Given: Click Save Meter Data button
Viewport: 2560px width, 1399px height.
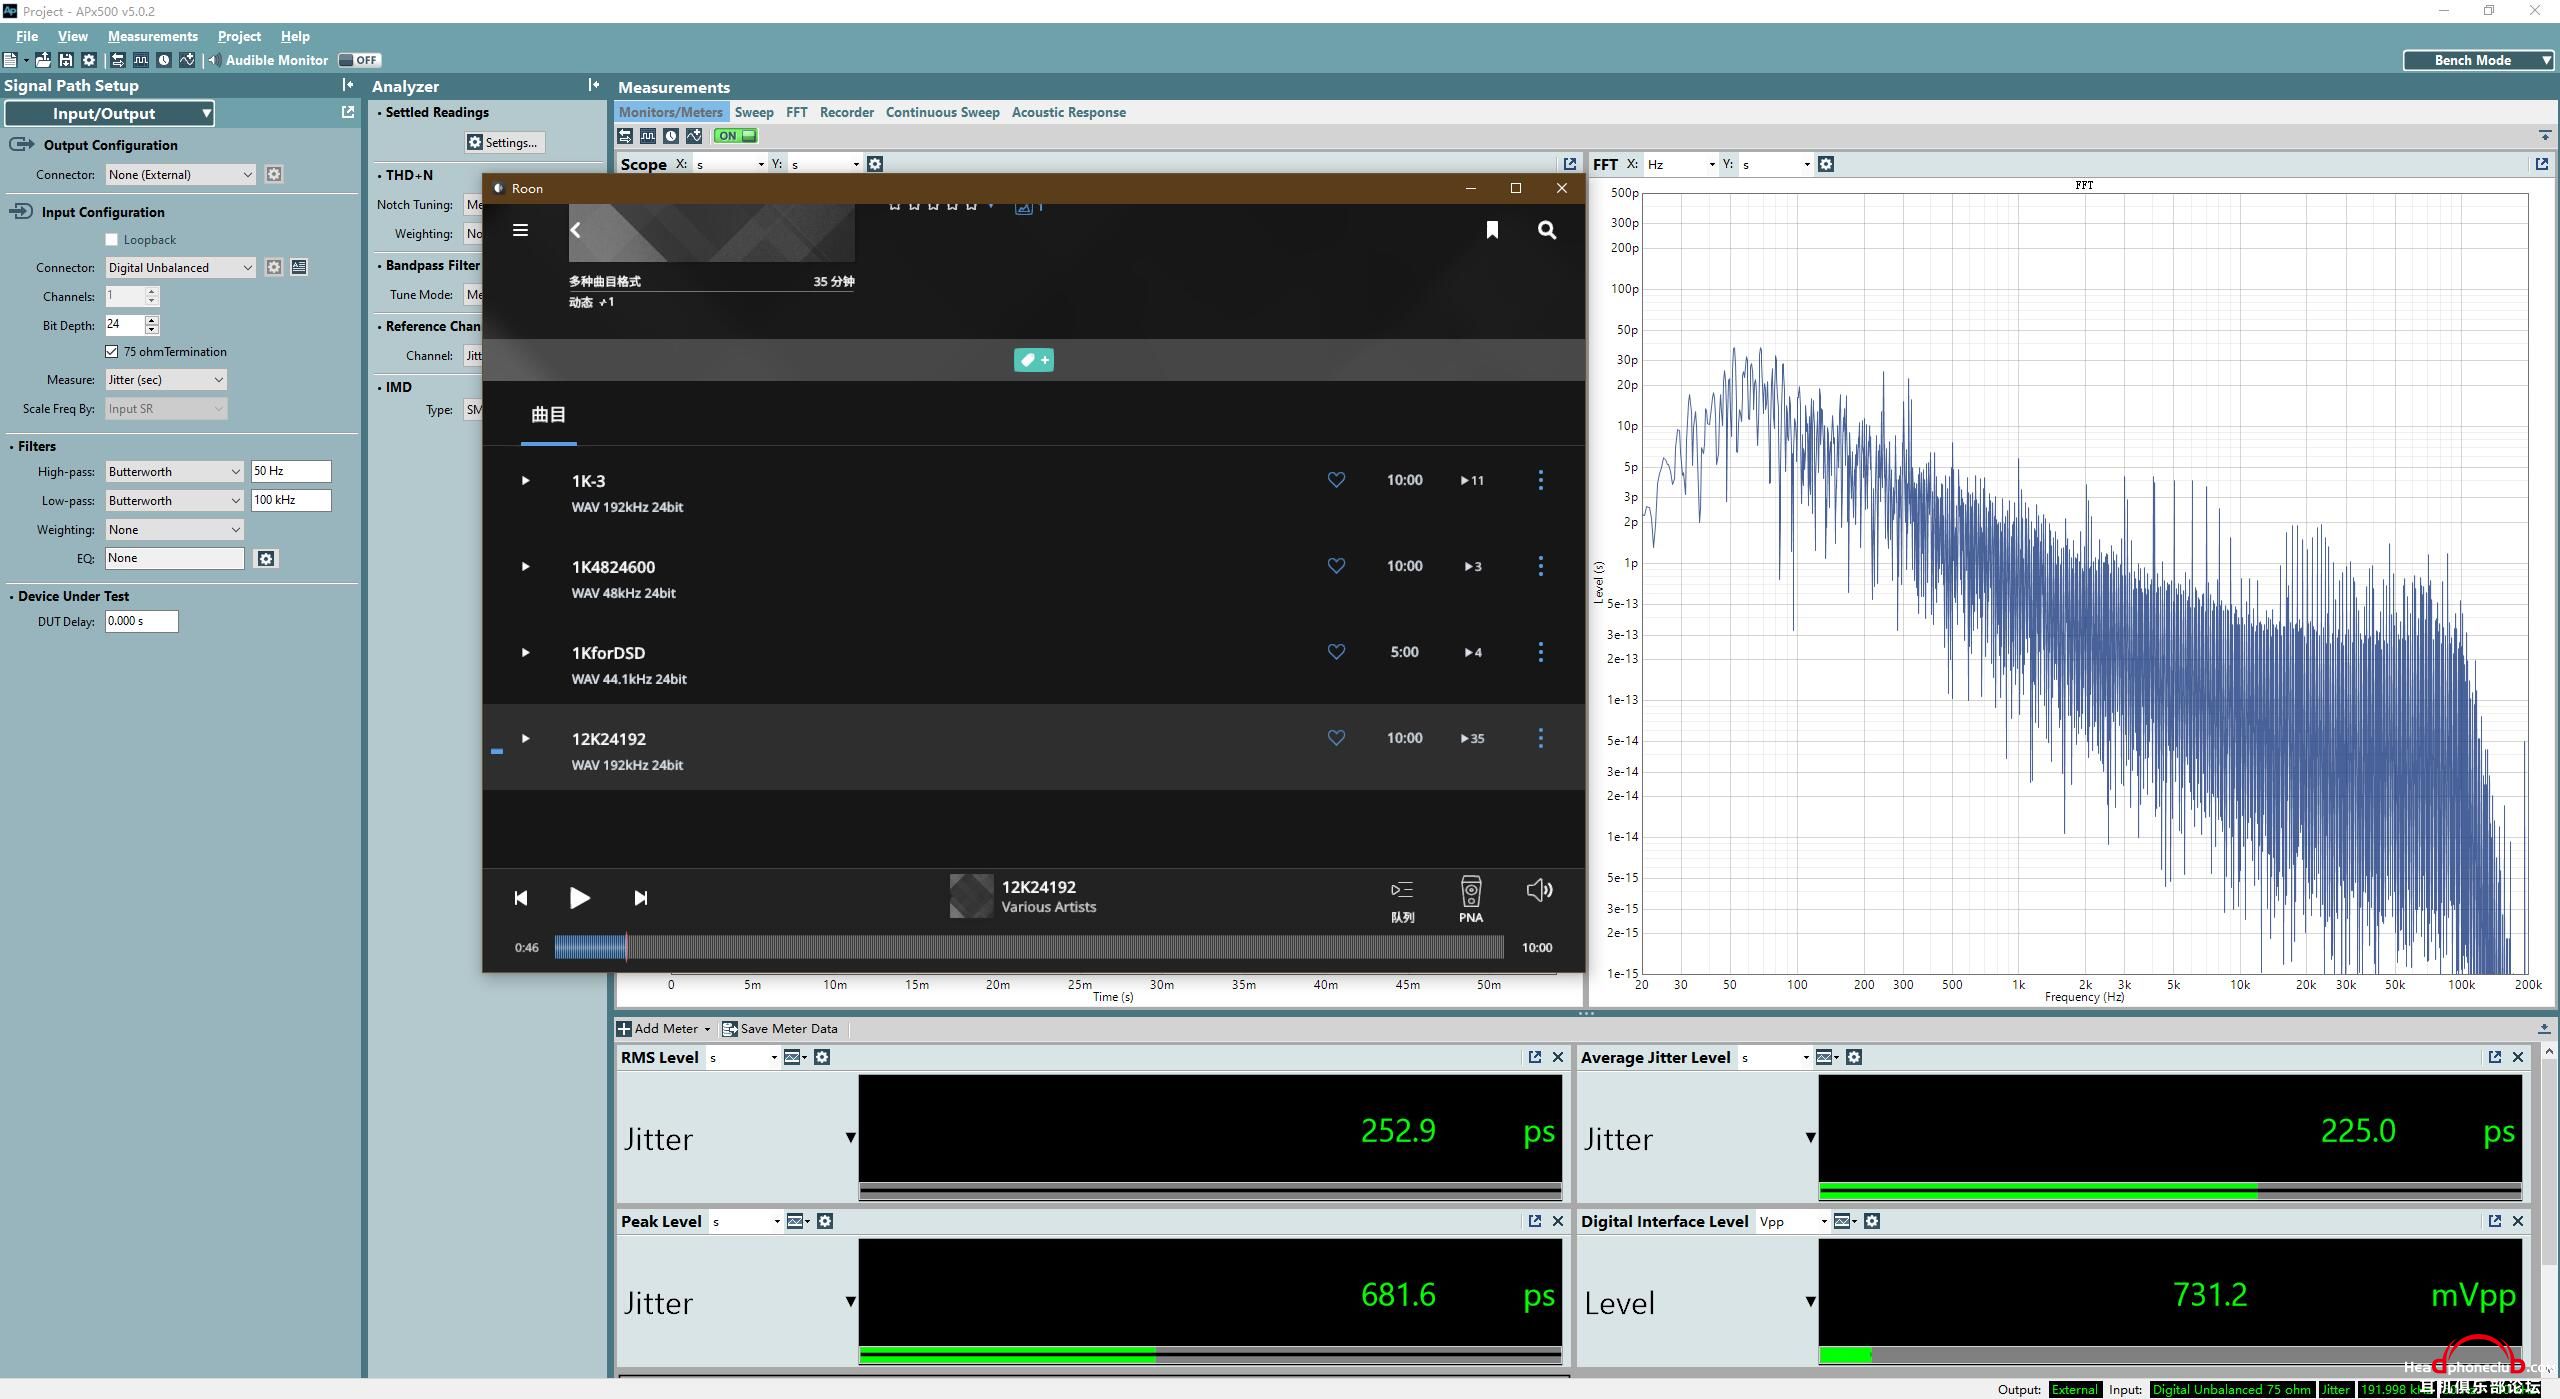Looking at the screenshot, I should point(780,1028).
